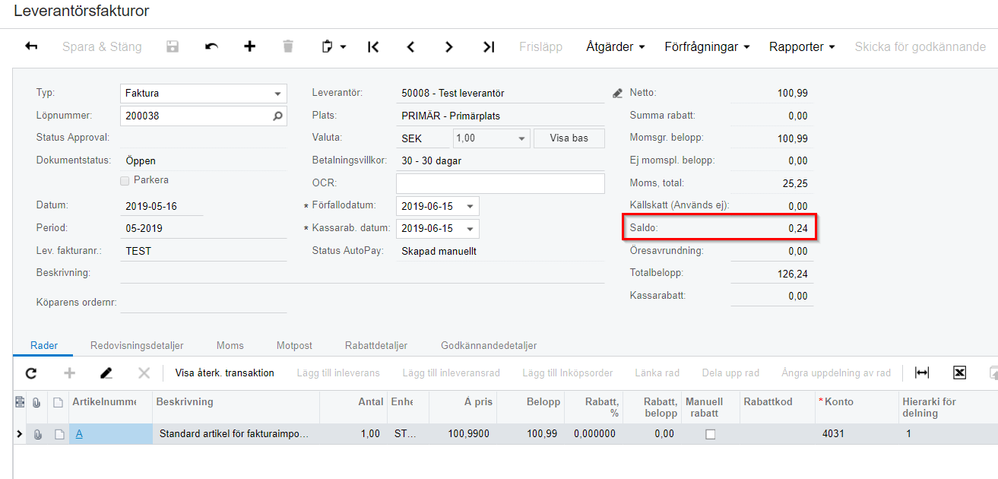This screenshot has height=479, width=998.
Task: Click Visa återk. transaktion button
Action: [225, 373]
